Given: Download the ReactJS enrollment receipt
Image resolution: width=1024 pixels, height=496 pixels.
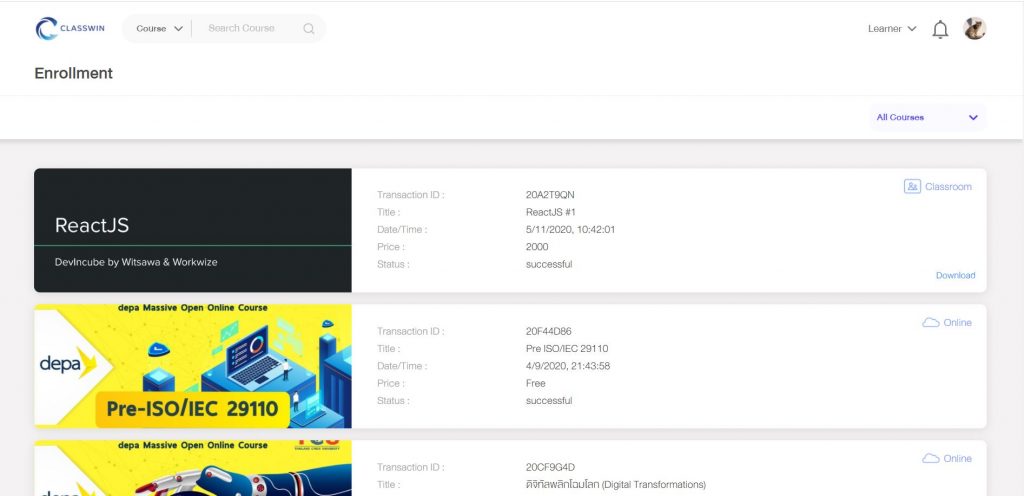Looking at the screenshot, I should tap(955, 276).
